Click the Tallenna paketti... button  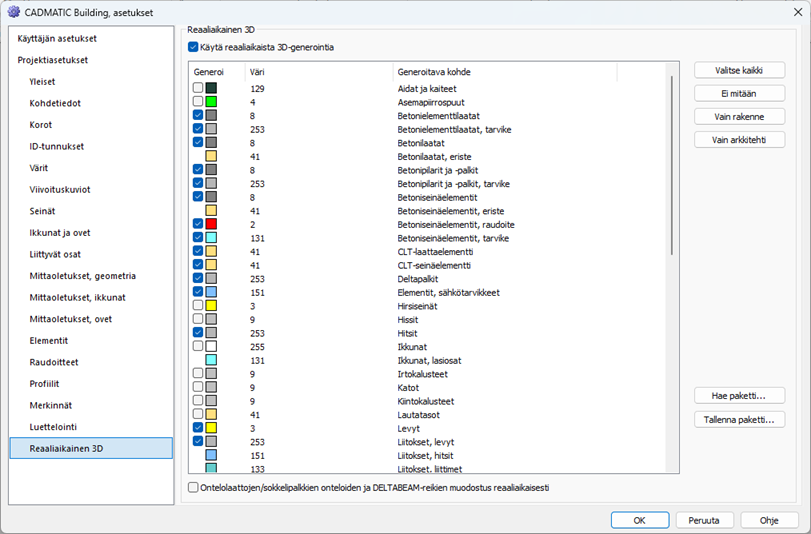[x=739, y=419]
